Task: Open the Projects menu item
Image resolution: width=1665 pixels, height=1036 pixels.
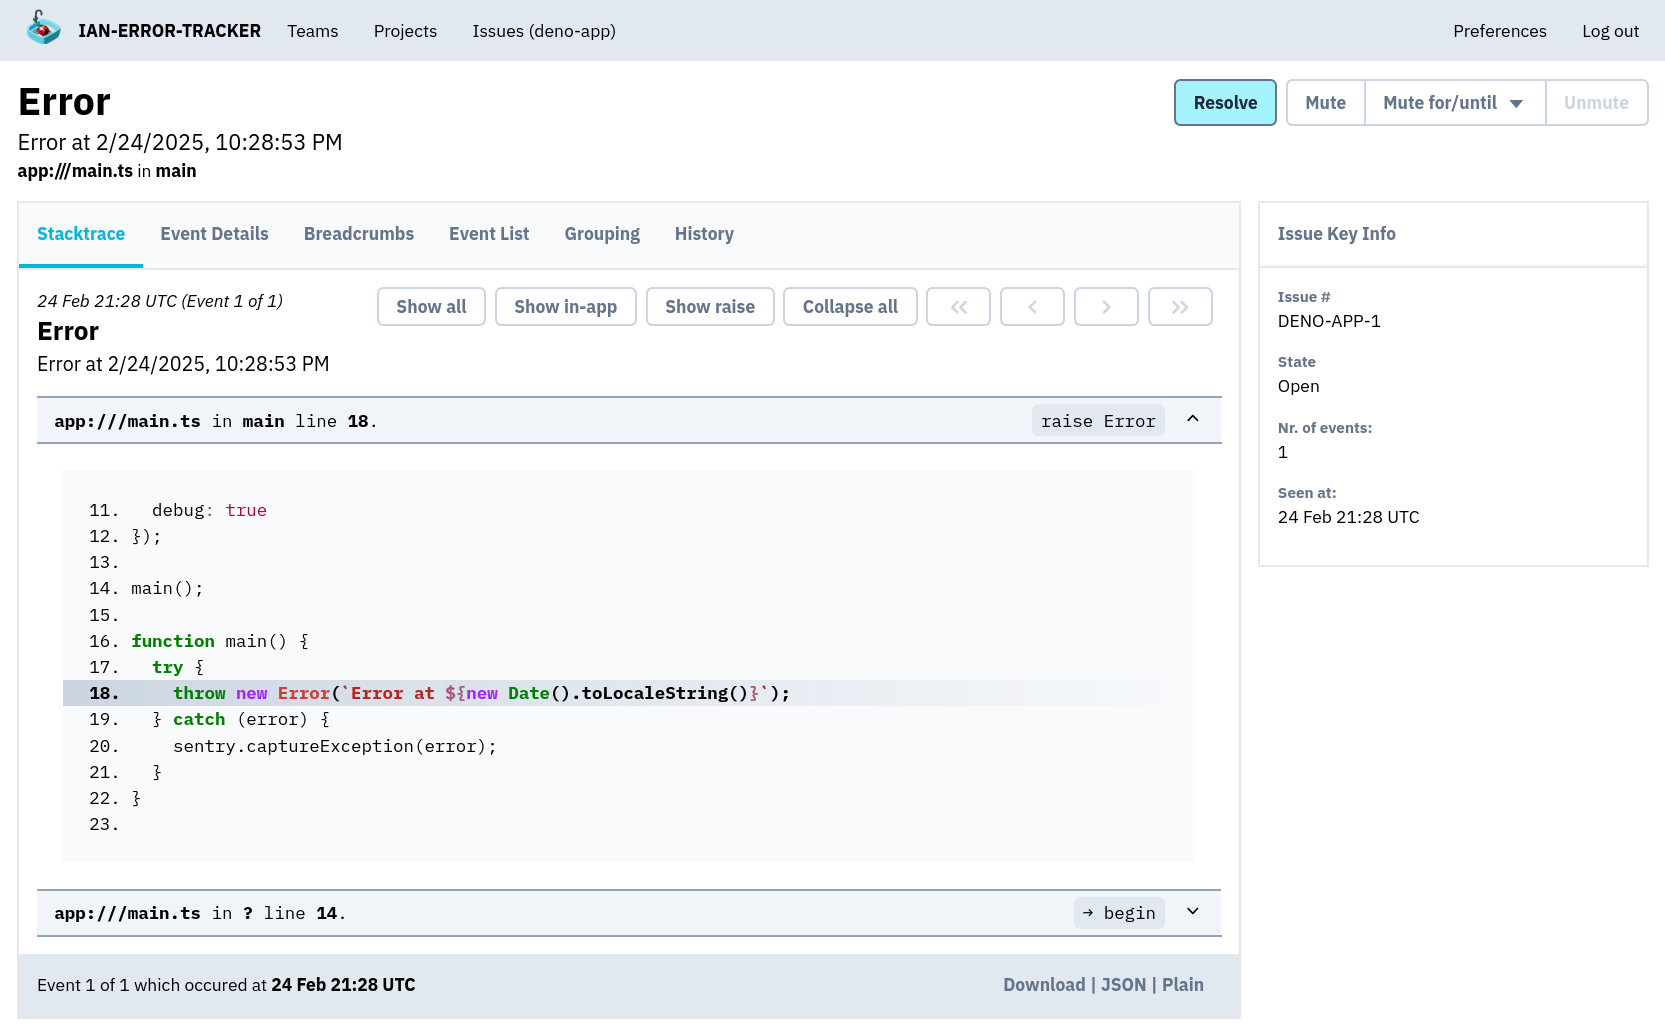Action: click(405, 31)
